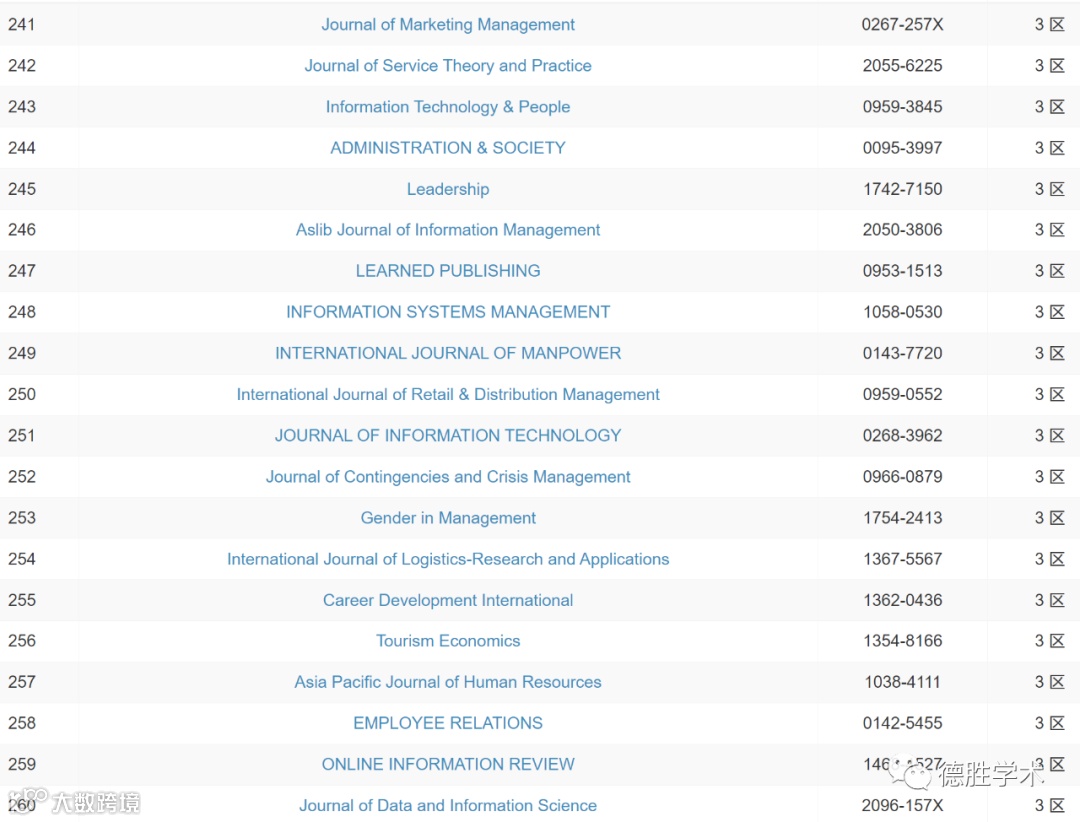Click row number 258
Viewport: 1080px width, 822px height.
[x=22, y=723]
